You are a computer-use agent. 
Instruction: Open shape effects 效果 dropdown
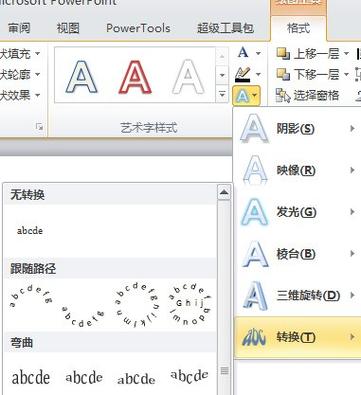tap(37, 95)
